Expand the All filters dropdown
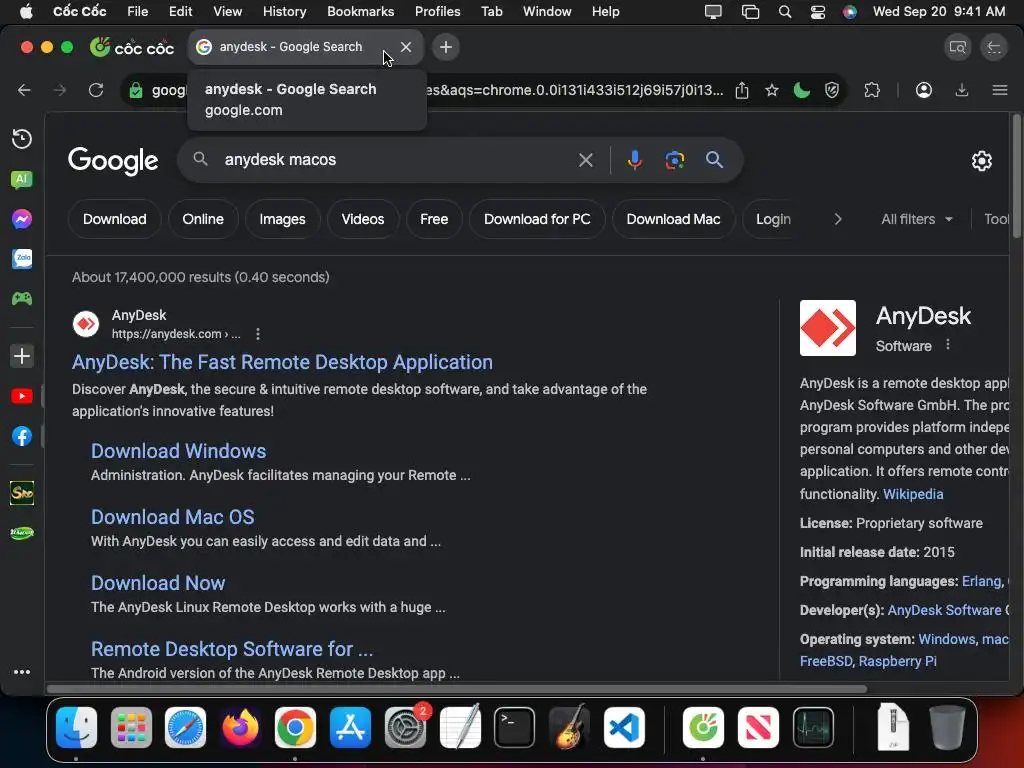Viewport: 1024px width, 768px height. coord(917,219)
